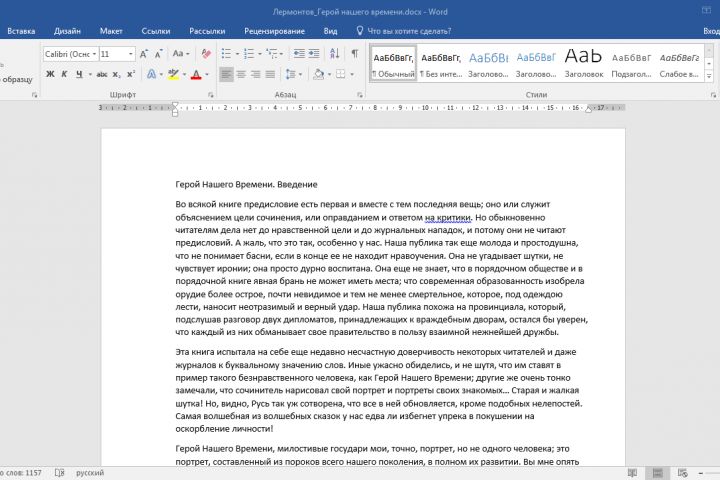720x480 pixels.
Task: Insert a bulleted list
Action: pyautogui.click(x=226, y=54)
